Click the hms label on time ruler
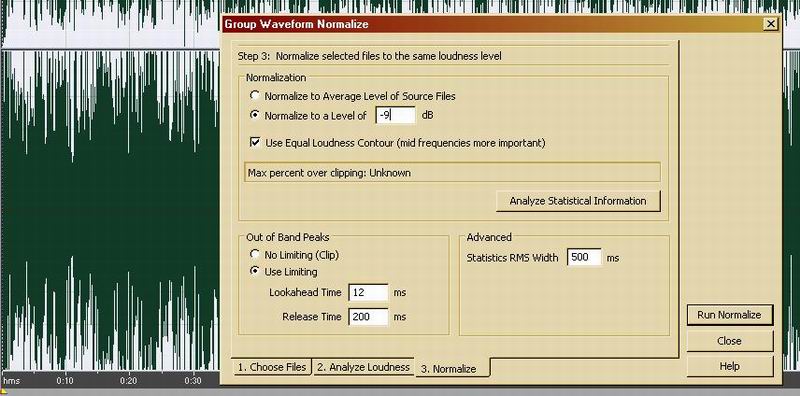The height and width of the screenshot is (396, 800). tap(11, 381)
